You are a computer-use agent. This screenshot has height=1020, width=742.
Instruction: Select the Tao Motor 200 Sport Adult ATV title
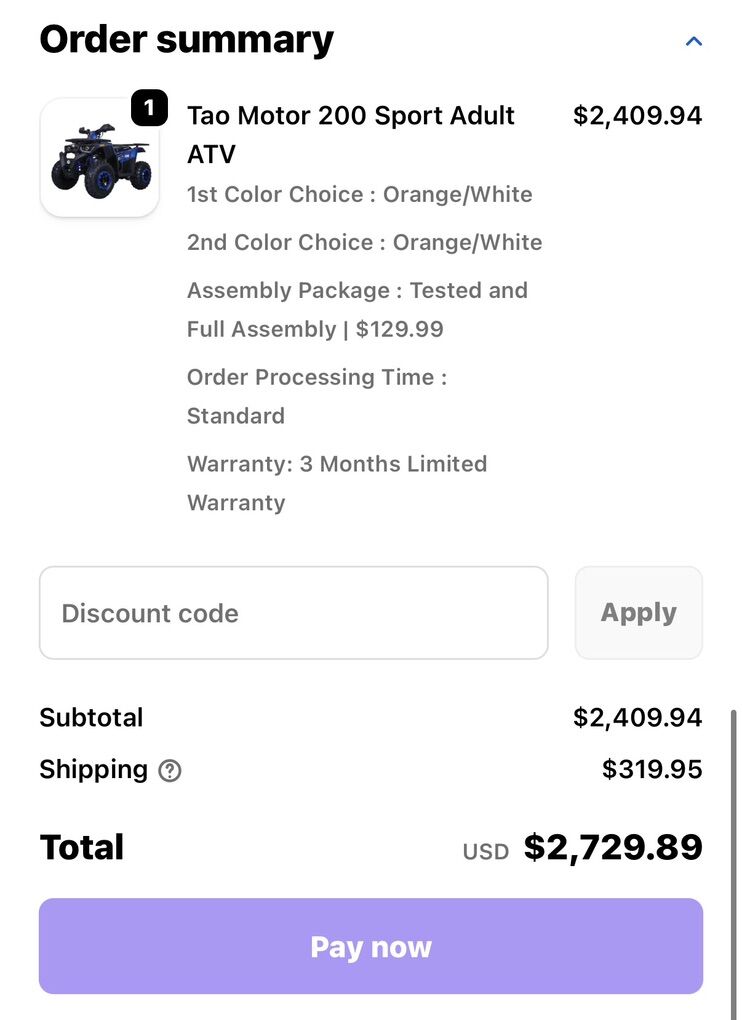pos(350,134)
